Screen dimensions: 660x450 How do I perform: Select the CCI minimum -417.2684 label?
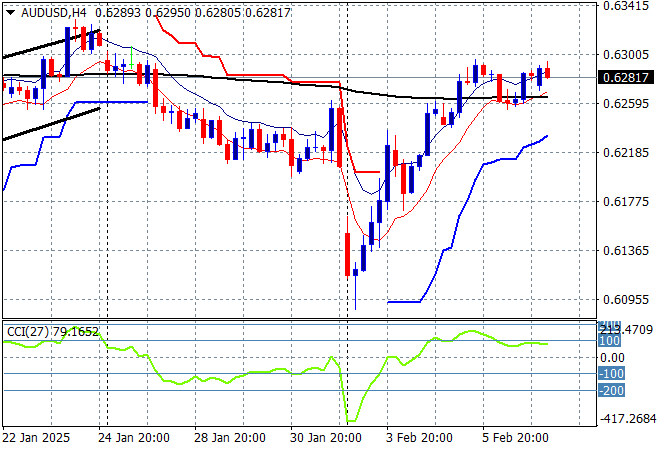pos(628,419)
